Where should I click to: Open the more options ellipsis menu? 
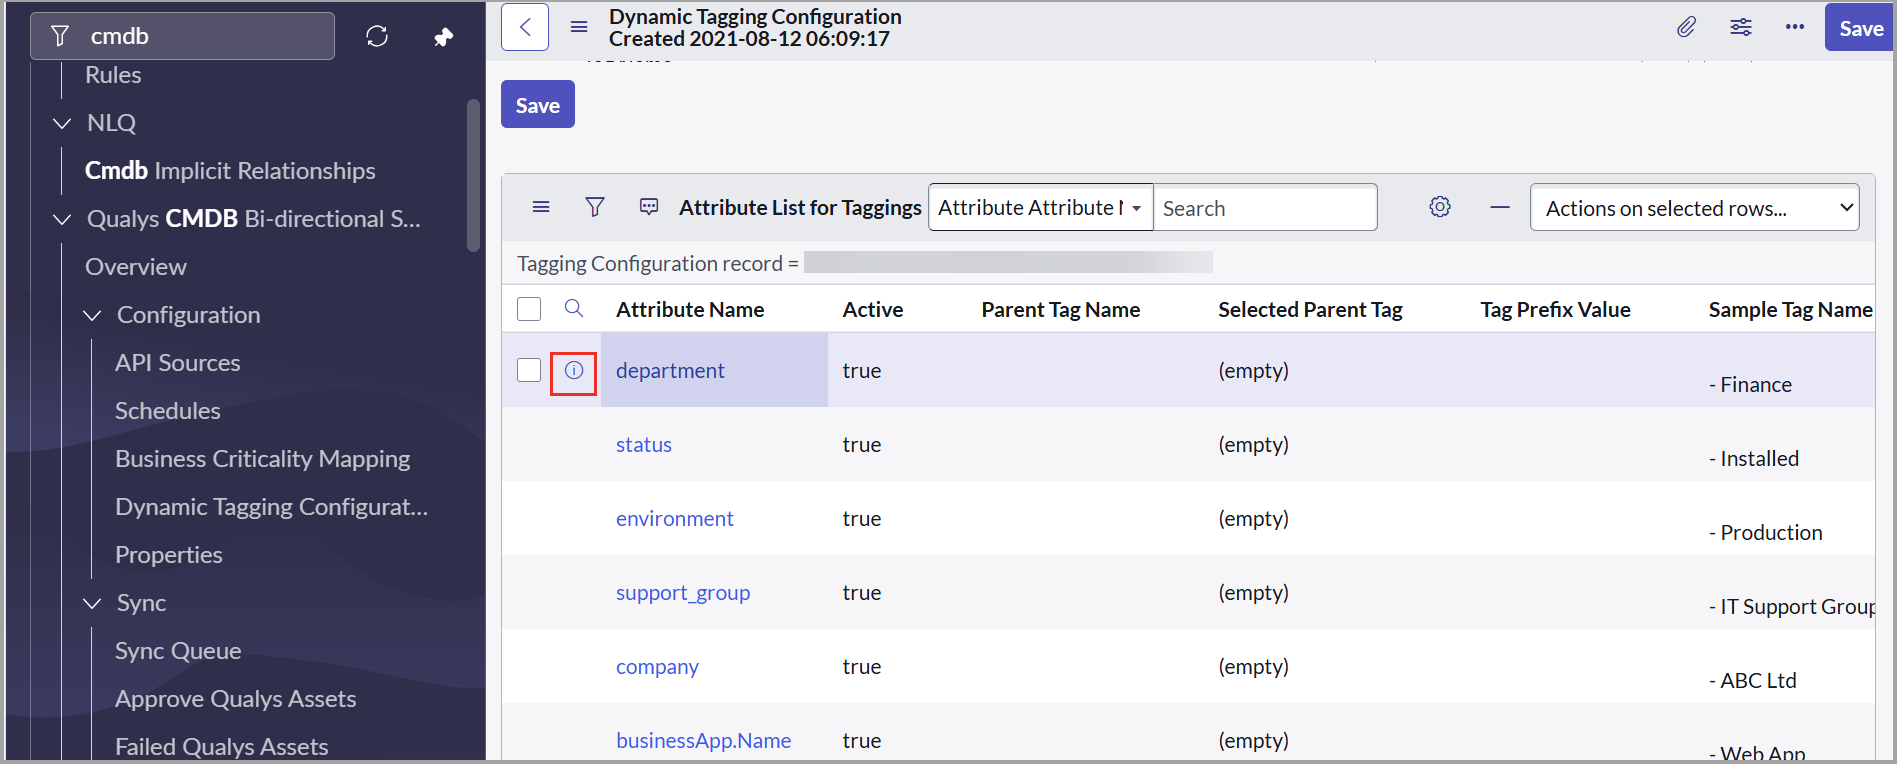[x=1794, y=27]
